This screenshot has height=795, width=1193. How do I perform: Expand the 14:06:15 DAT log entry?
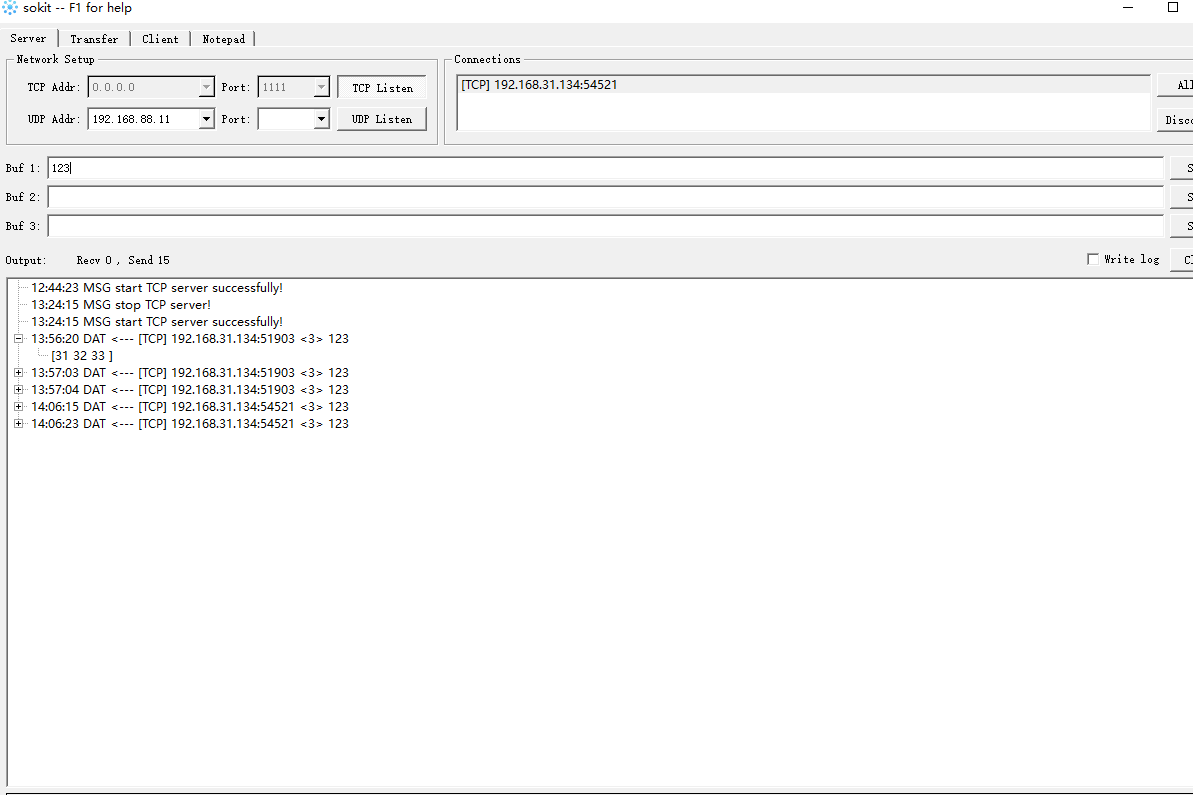pos(18,406)
